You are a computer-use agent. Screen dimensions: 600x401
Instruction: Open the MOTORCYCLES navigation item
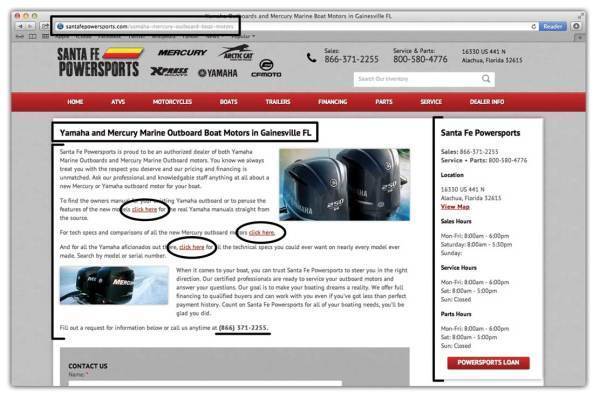coord(172,102)
